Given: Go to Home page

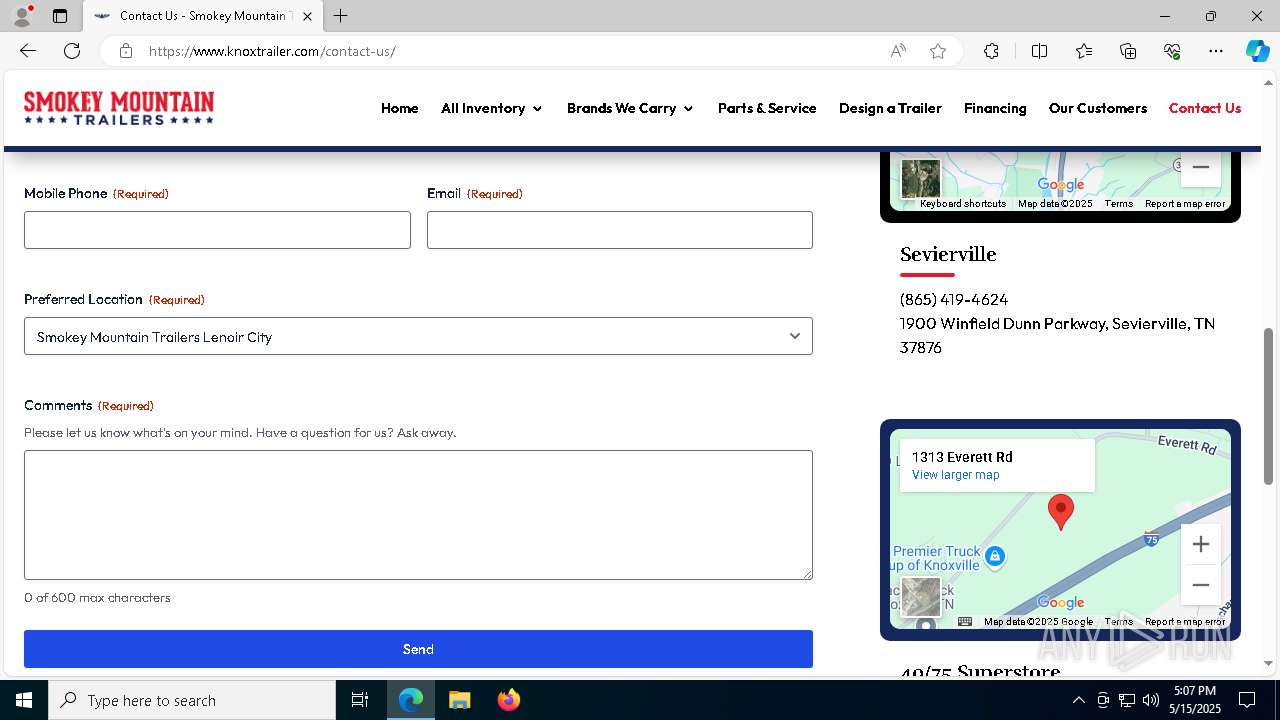Looking at the screenshot, I should (400, 108).
